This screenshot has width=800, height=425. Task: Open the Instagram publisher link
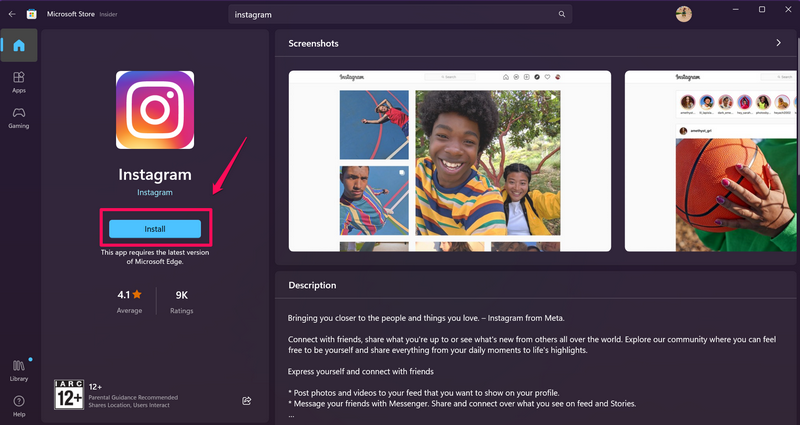155,192
